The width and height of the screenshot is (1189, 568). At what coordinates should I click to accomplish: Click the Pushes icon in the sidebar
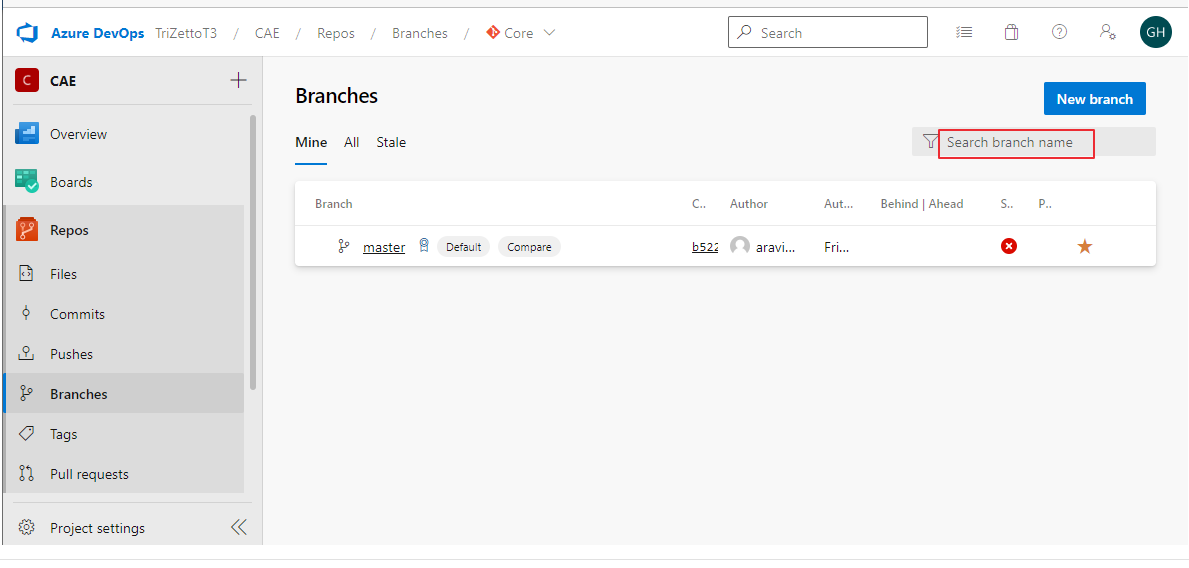point(27,353)
